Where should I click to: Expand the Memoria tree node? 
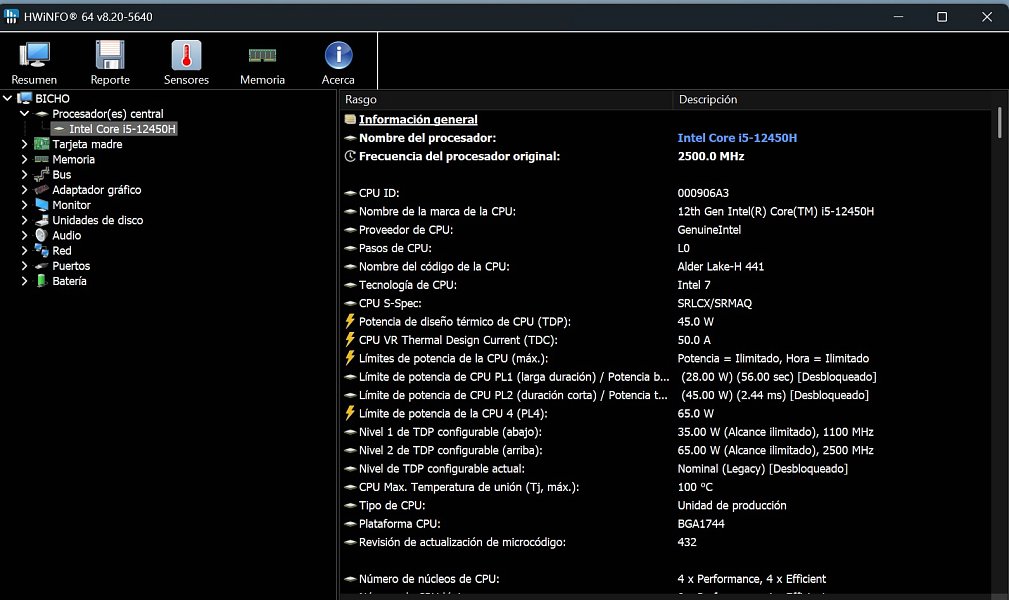24,159
